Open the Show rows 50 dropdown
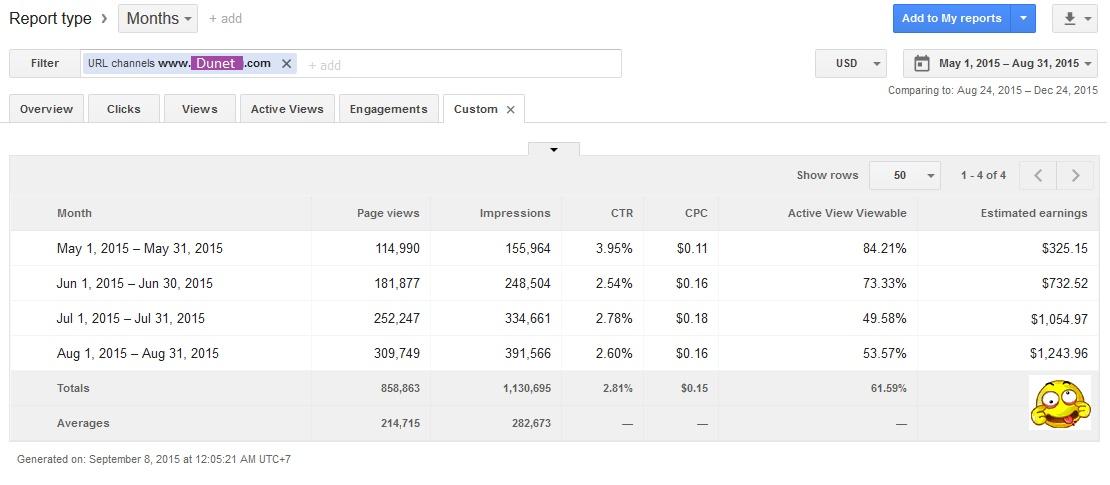The height and width of the screenshot is (485, 1110). click(905, 176)
